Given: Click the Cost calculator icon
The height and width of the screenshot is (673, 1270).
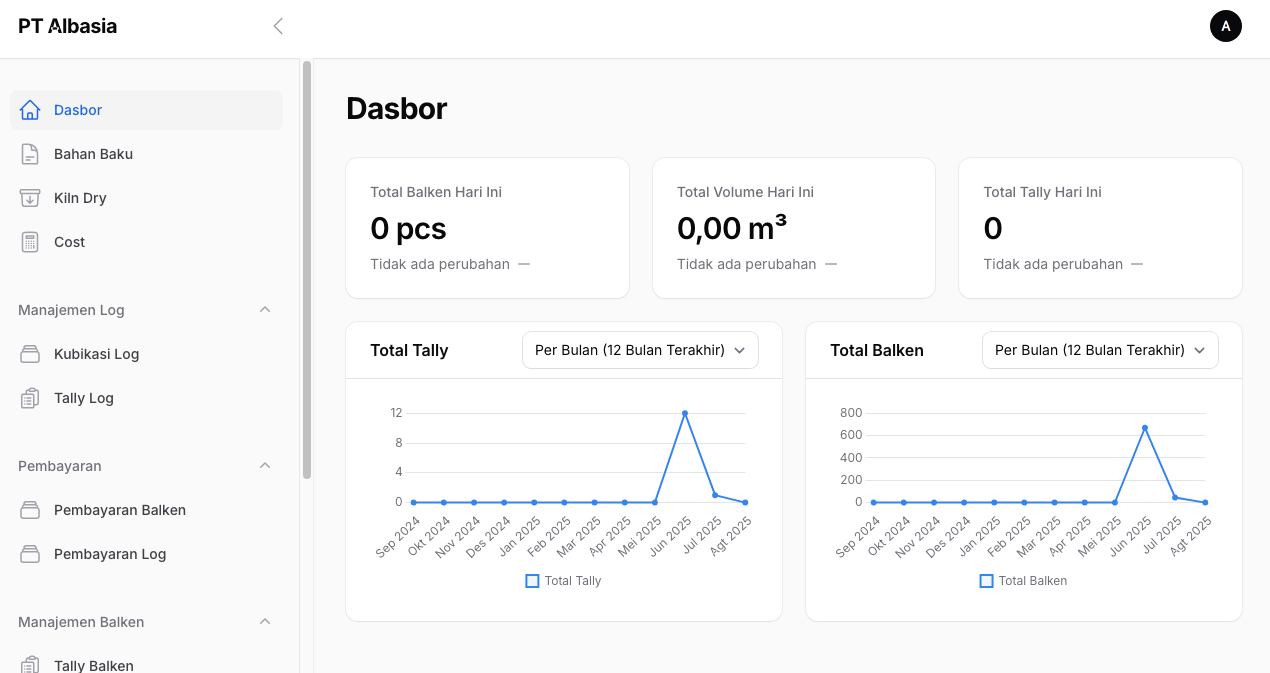Looking at the screenshot, I should (x=30, y=242).
